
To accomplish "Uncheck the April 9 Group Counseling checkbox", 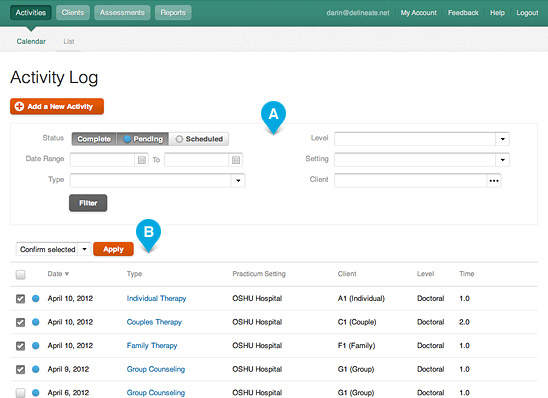I will click(21, 369).
